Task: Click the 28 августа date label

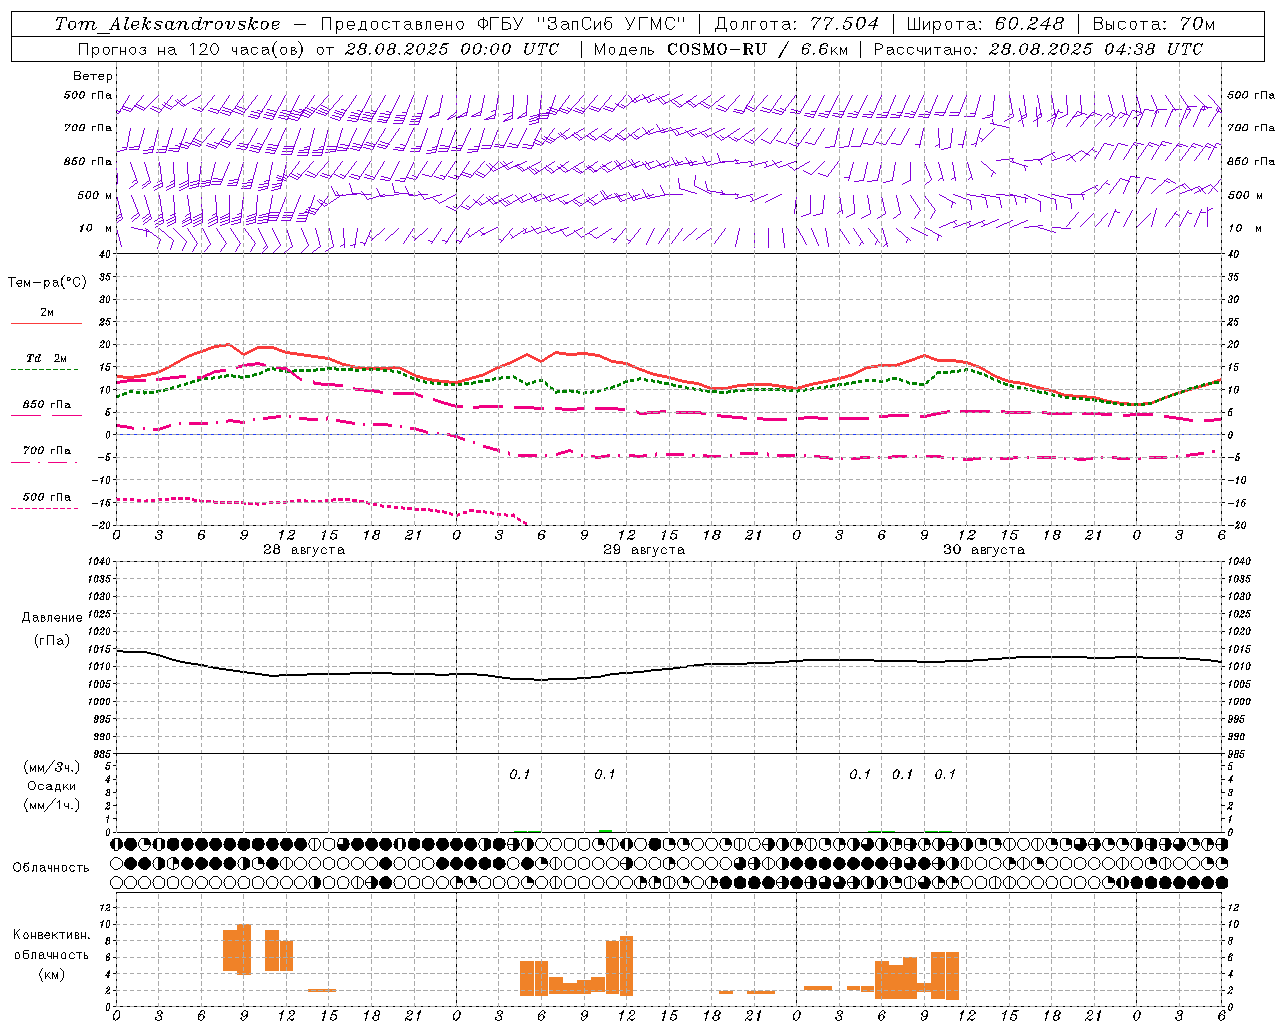Action: pos(304,550)
